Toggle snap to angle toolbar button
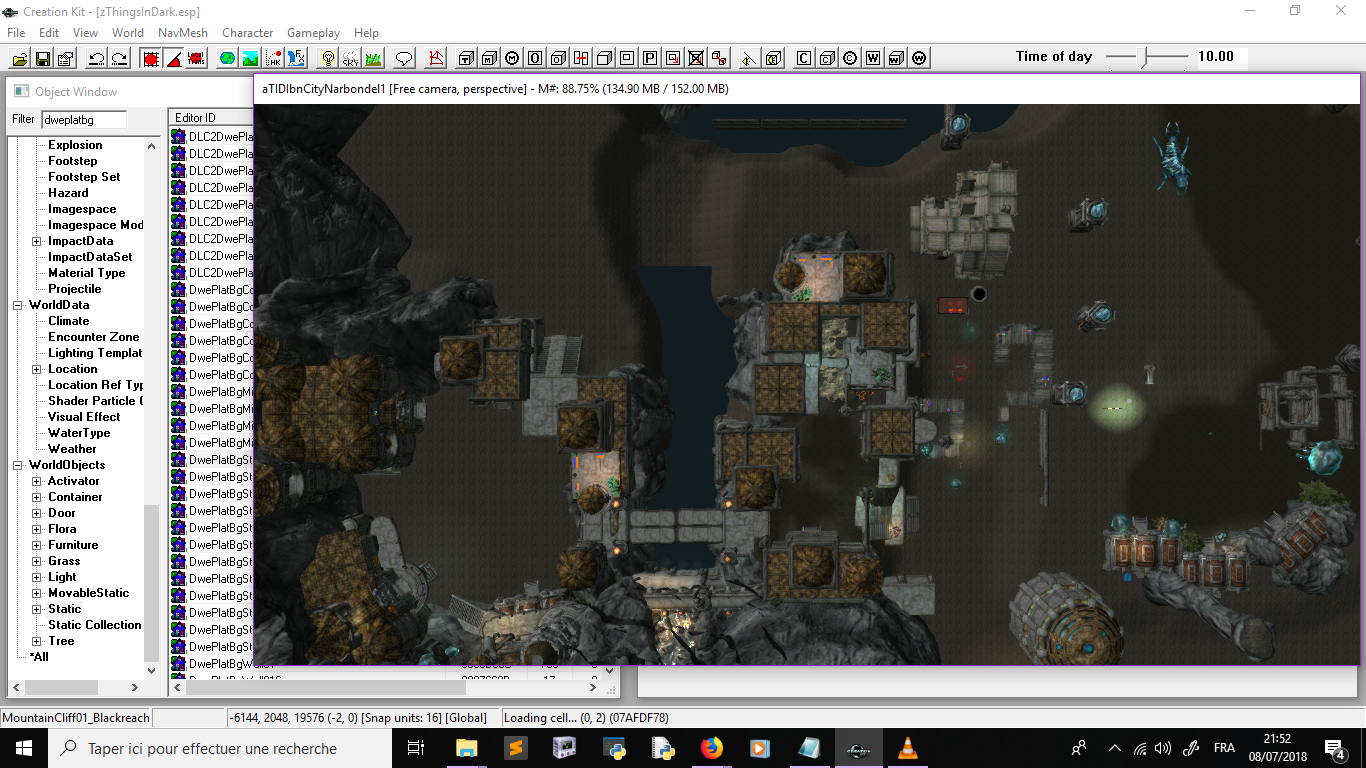Image resolution: width=1366 pixels, height=768 pixels. pos(174,58)
